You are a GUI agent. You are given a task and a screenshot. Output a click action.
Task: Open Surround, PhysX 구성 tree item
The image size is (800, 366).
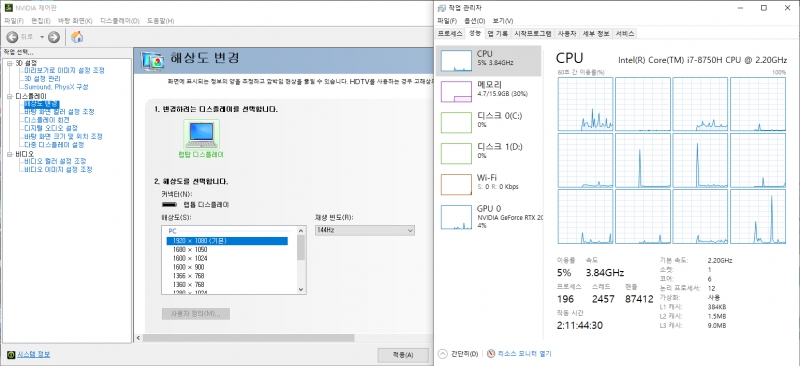[x=56, y=87]
